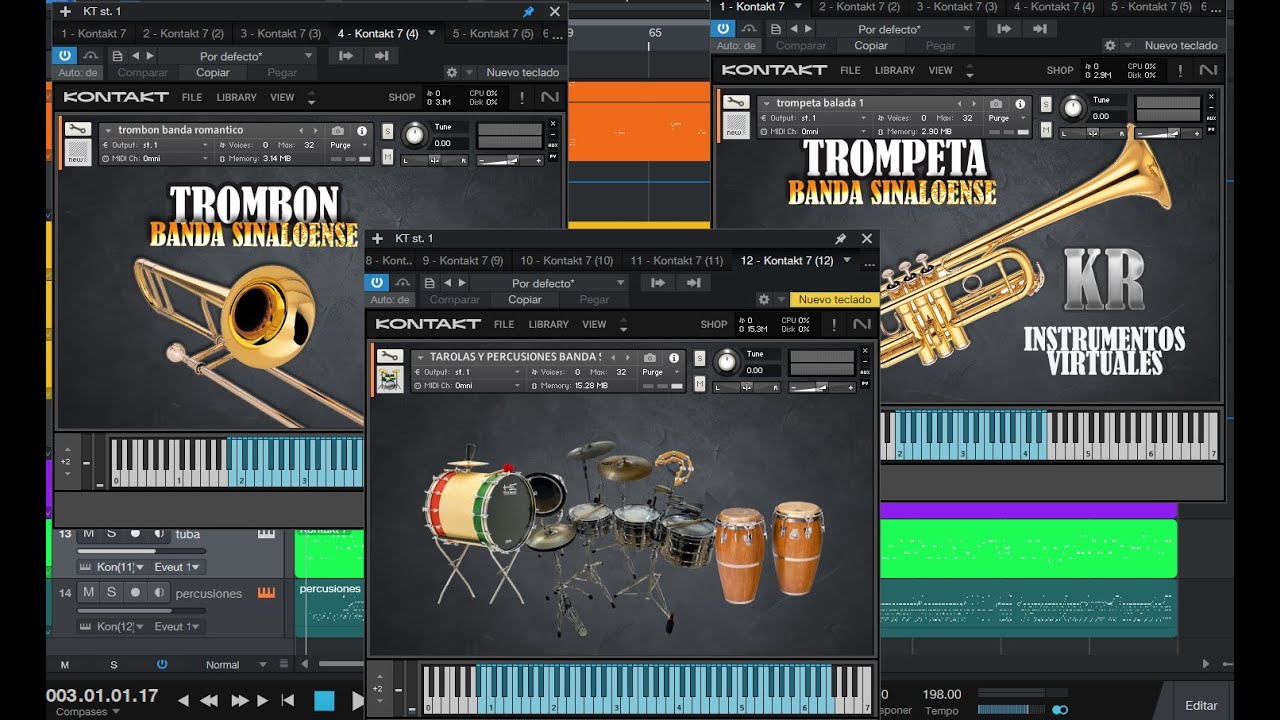Solo the tarolas Kontakt instrument
1280x720 pixels.
(x=699, y=358)
